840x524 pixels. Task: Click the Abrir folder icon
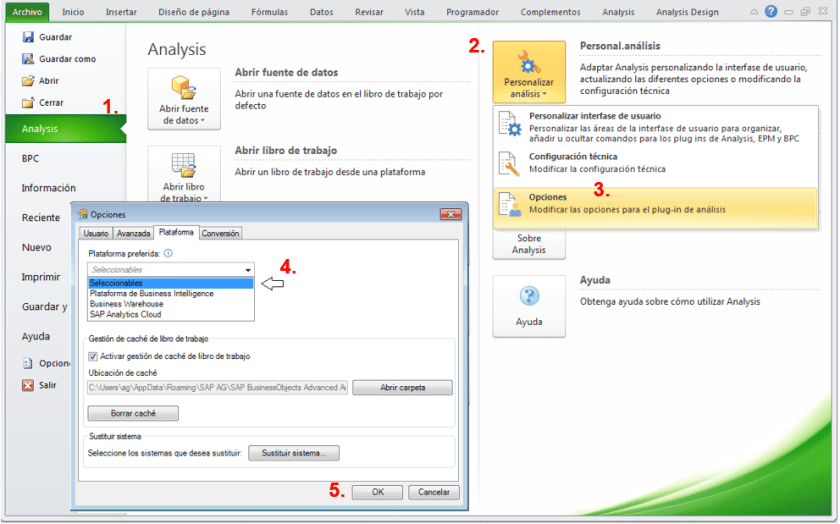28,81
